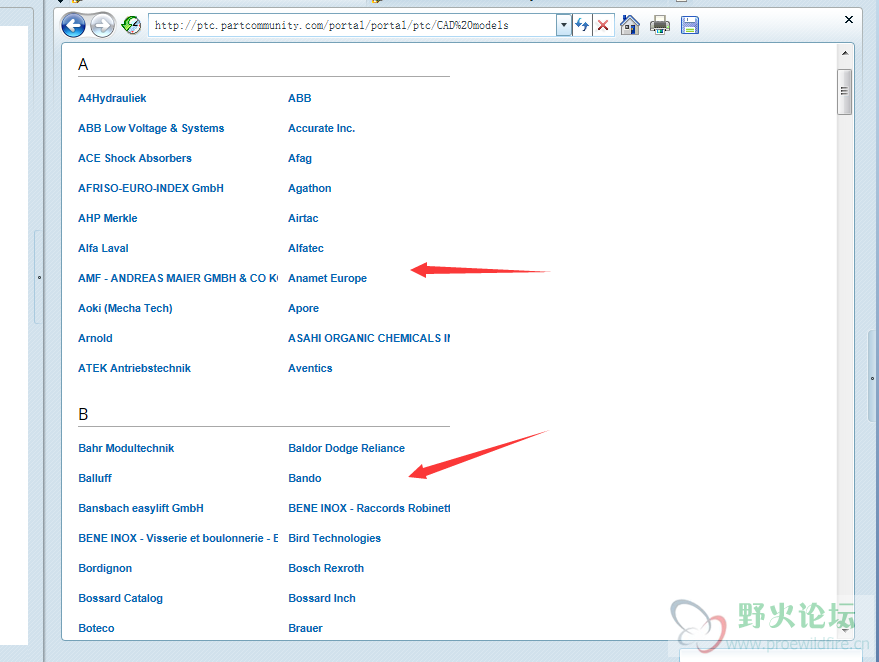Open the Bosch Rexroth link
Viewport: 879px width, 662px height.
326,568
